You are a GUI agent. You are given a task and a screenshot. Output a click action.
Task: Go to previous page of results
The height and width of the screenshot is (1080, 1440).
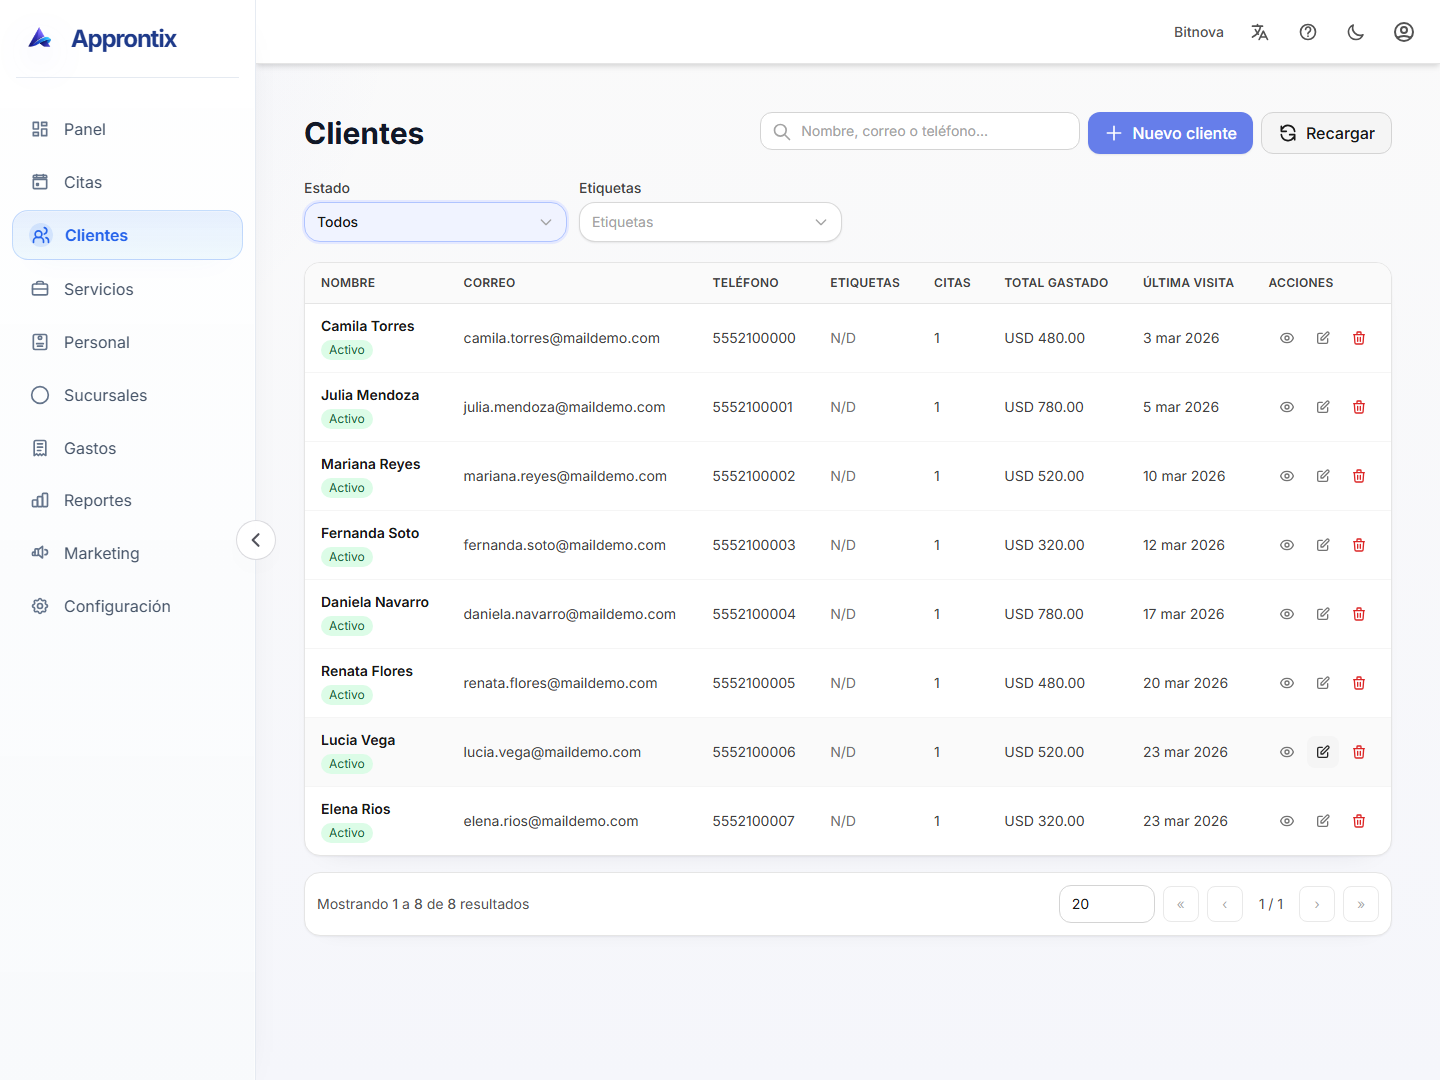click(x=1225, y=904)
